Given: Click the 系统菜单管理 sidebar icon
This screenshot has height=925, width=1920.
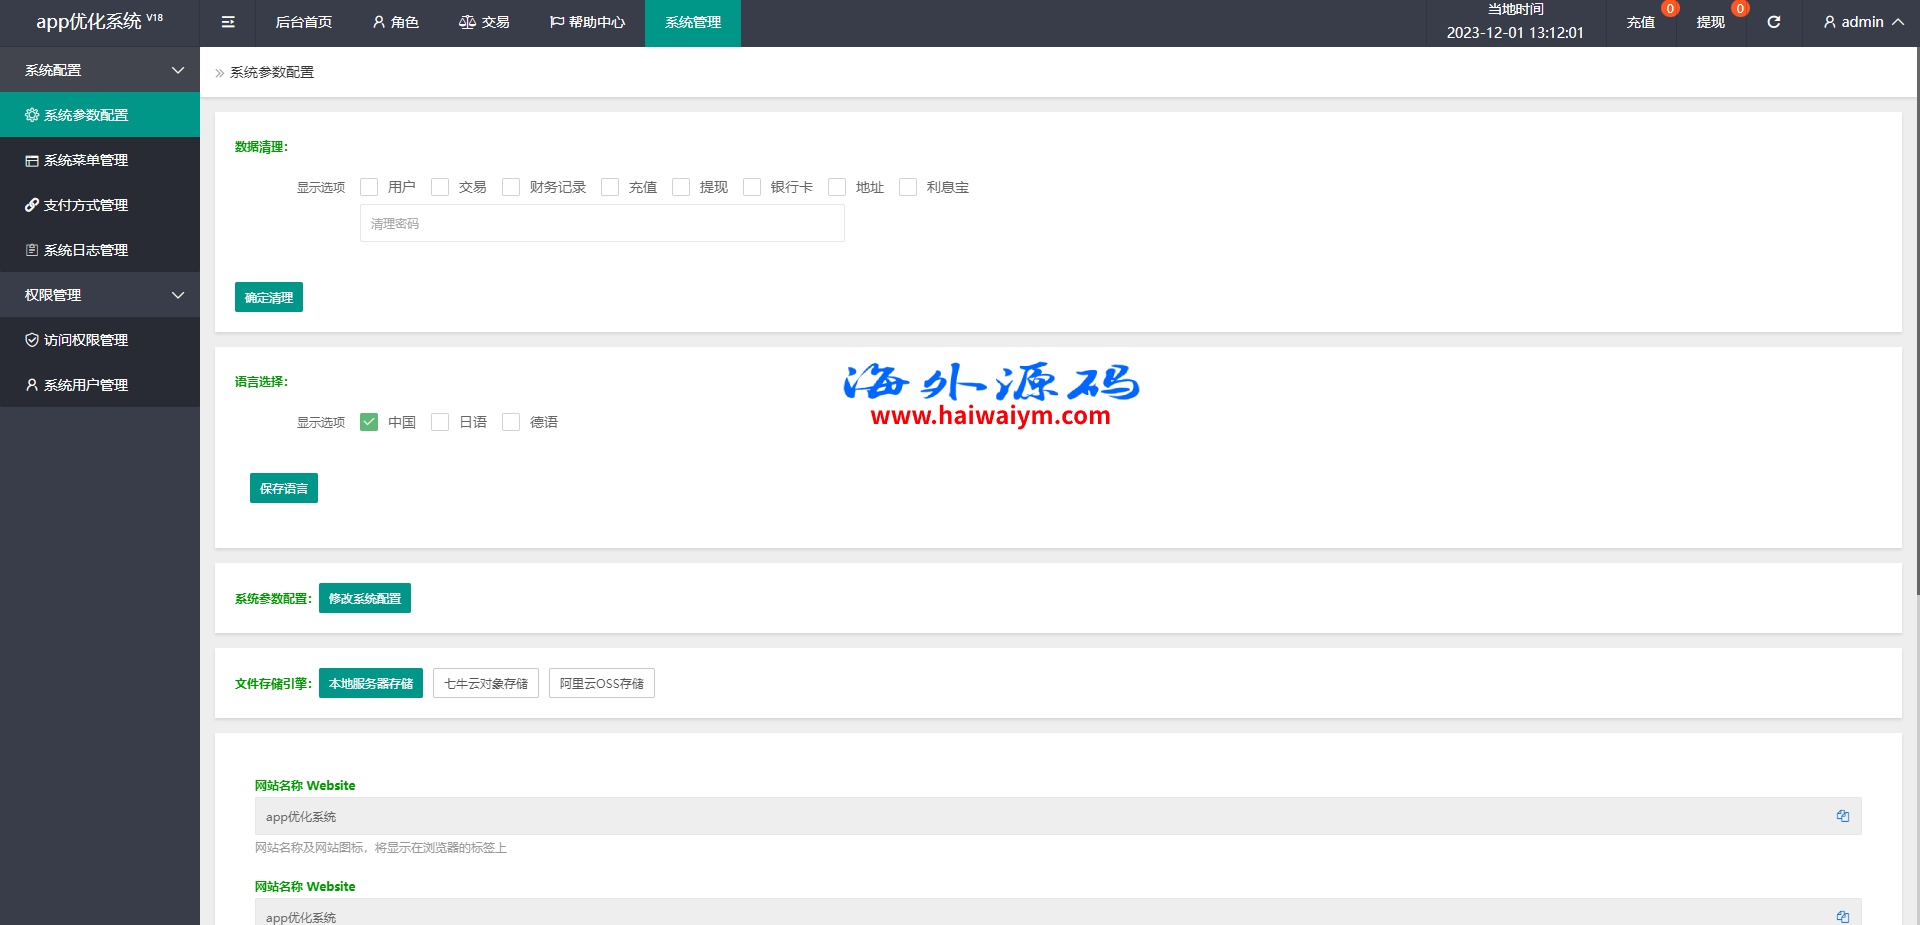Looking at the screenshot, I should [x=32, y=160].
